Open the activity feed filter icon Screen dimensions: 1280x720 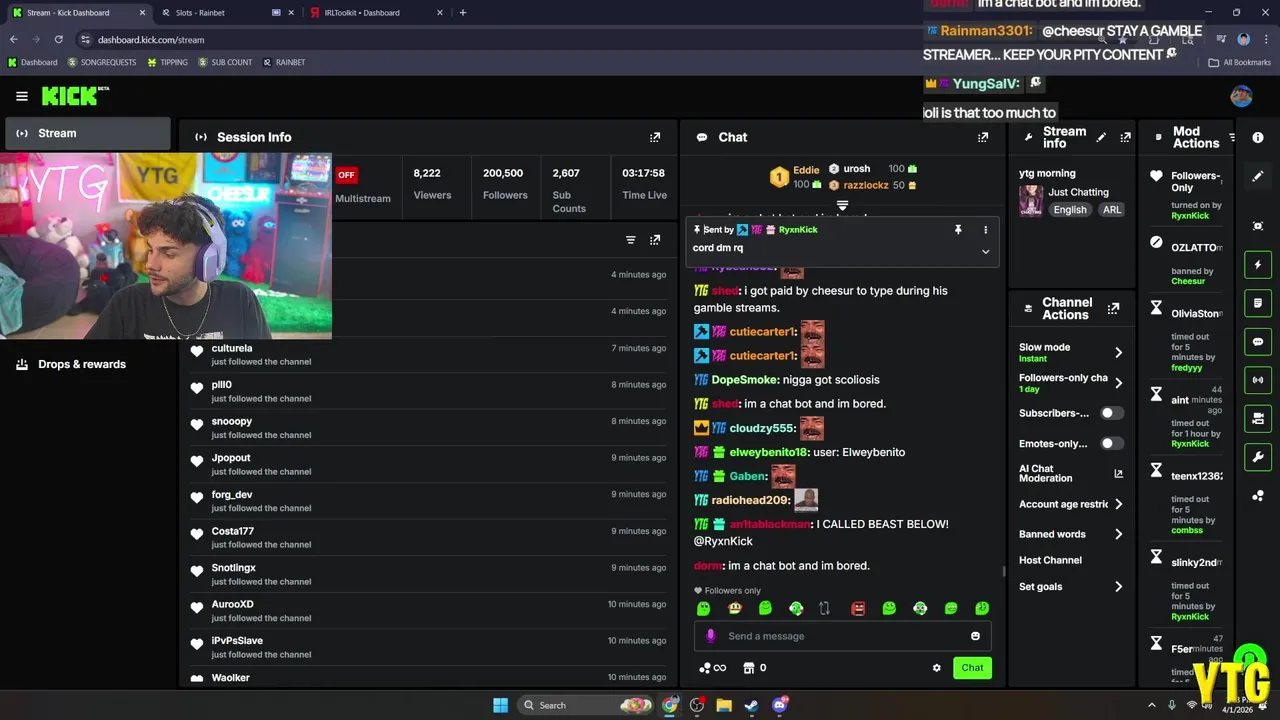631,240
